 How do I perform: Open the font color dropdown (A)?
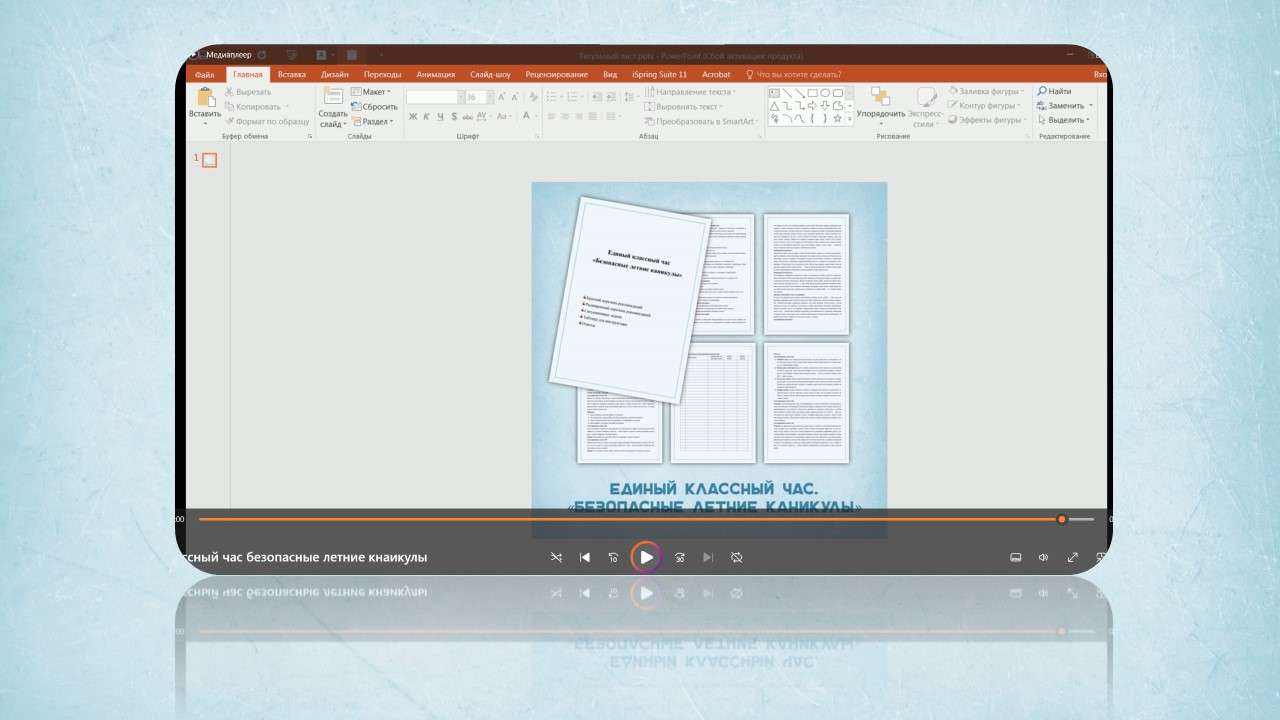pos(530,117)
